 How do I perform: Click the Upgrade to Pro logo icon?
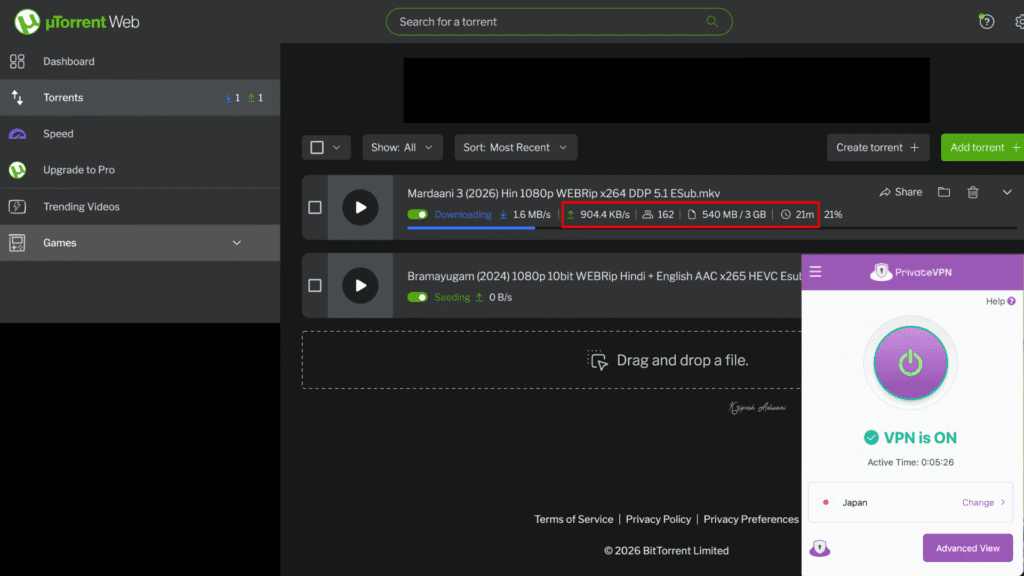(17, 170)
